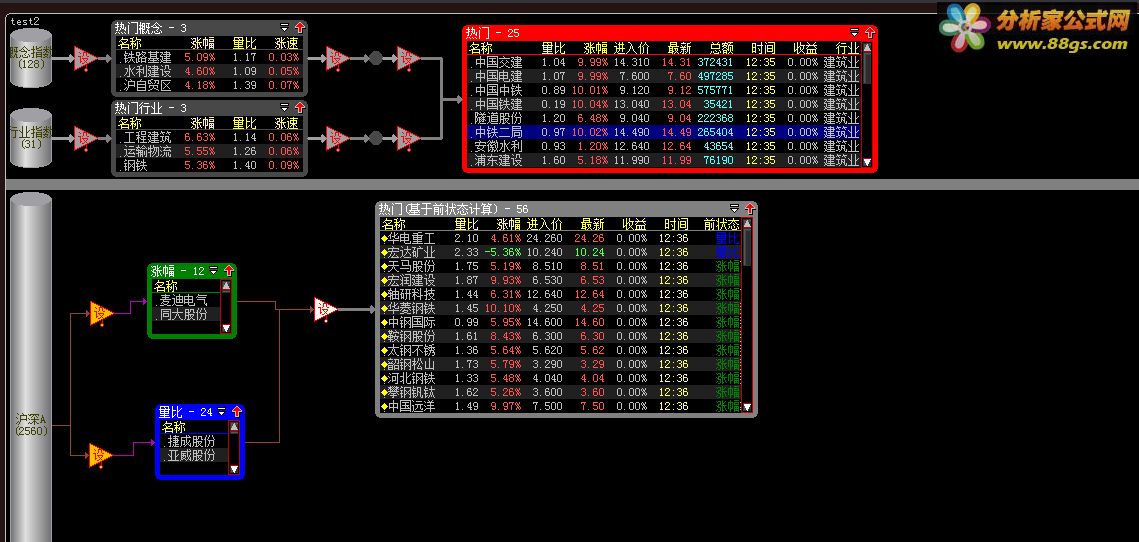The image size is (1139, 542).
Task: Click the red up arrow on 涨幅 - 12 panel
Action: (229, 271)
